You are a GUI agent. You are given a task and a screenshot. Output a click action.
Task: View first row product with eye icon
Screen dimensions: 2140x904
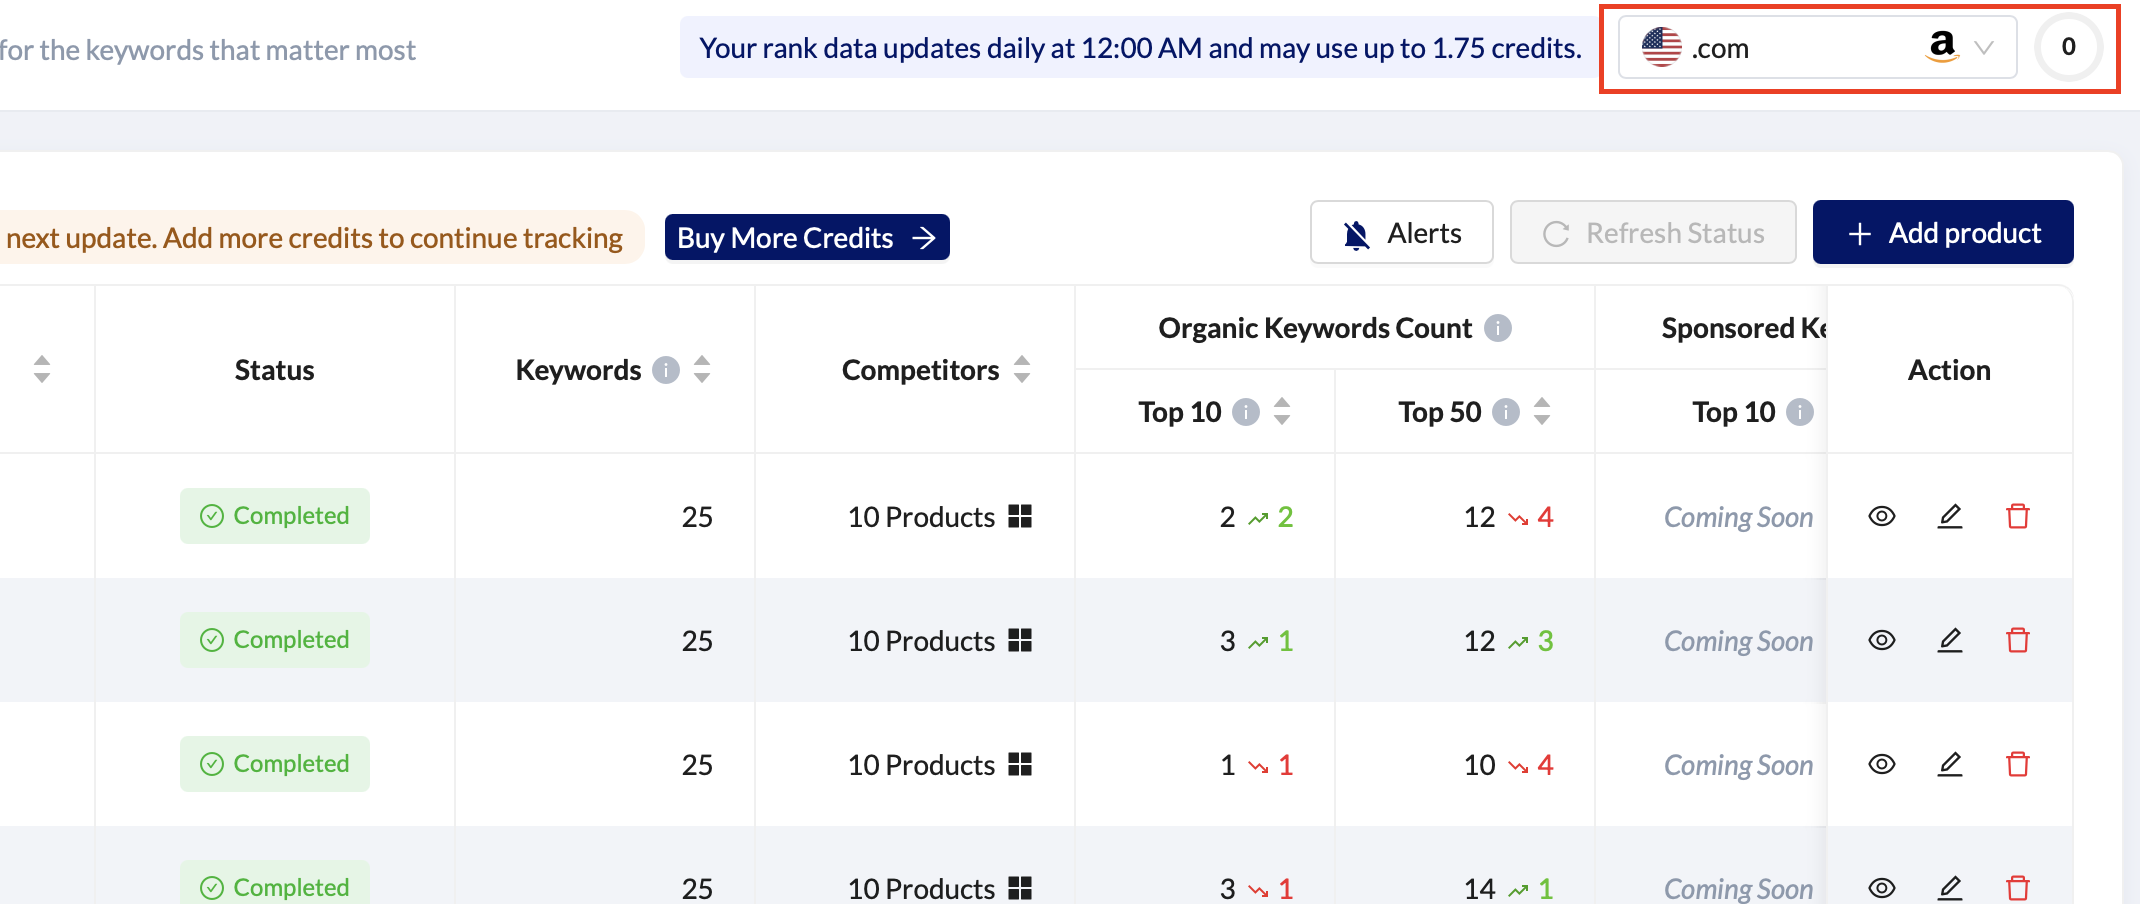pyautogui.click(x=1882, y=516)
